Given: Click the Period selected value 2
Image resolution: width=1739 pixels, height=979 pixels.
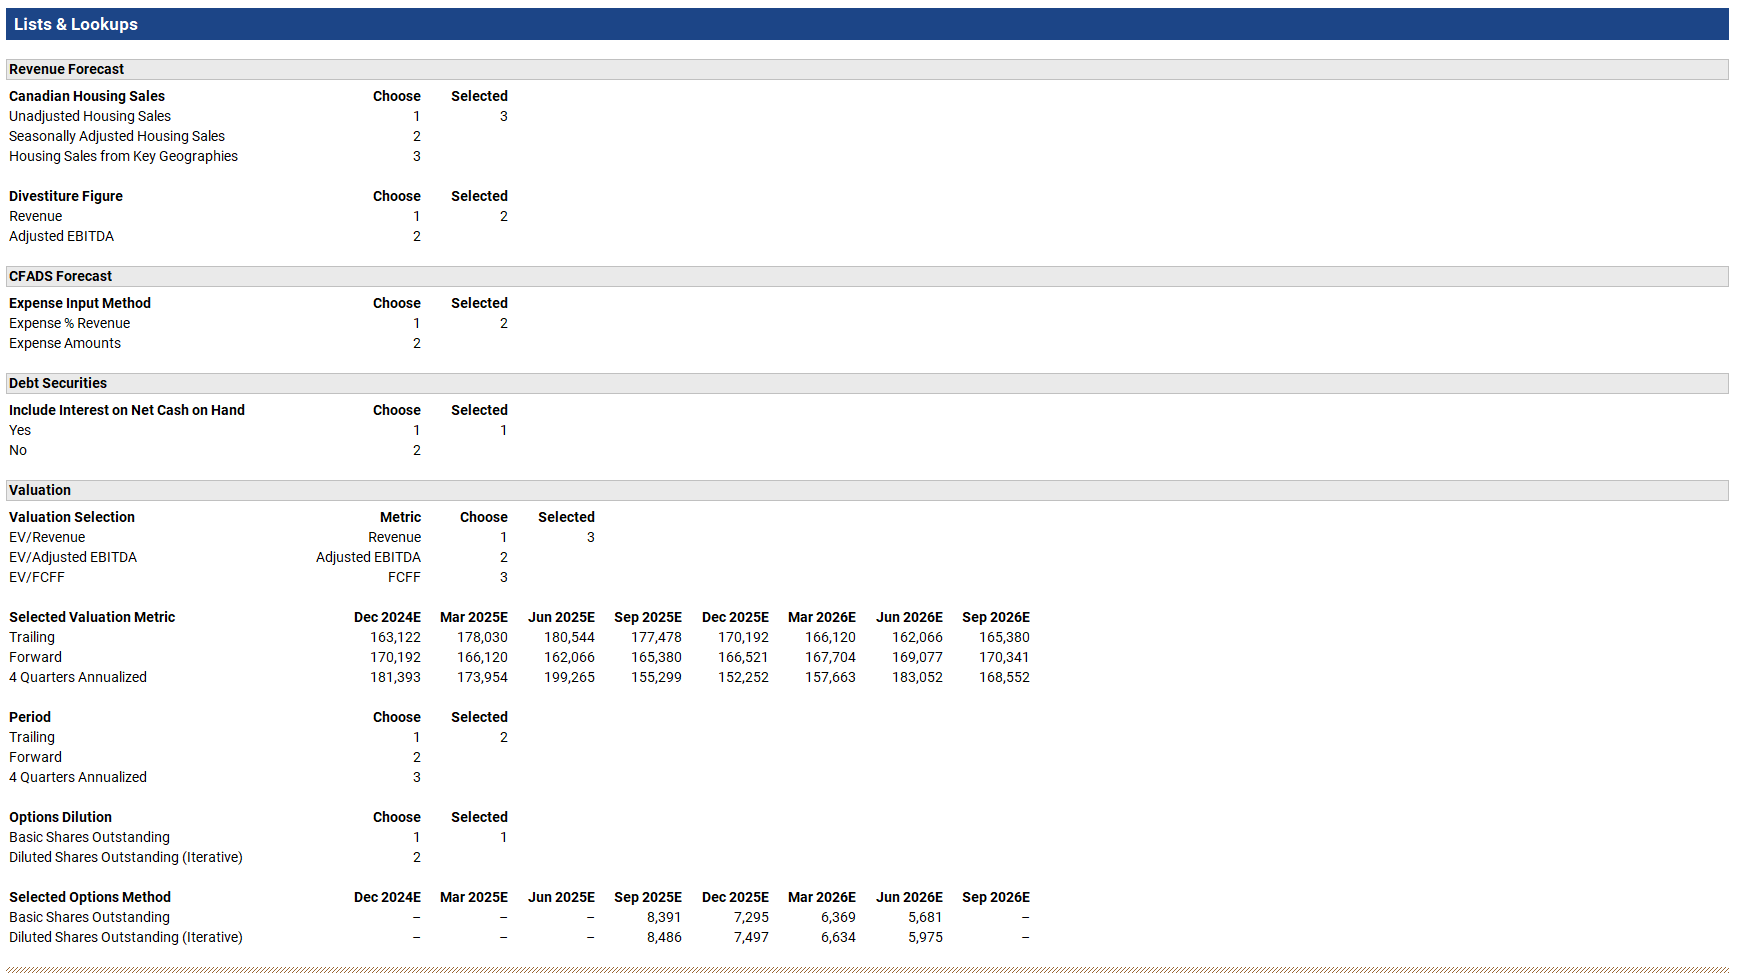Looking at the screenshot, I should point(504,737).
